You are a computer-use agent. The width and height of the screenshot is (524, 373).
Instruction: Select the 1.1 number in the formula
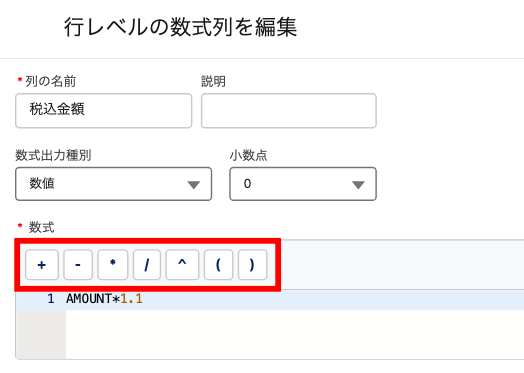131,299
